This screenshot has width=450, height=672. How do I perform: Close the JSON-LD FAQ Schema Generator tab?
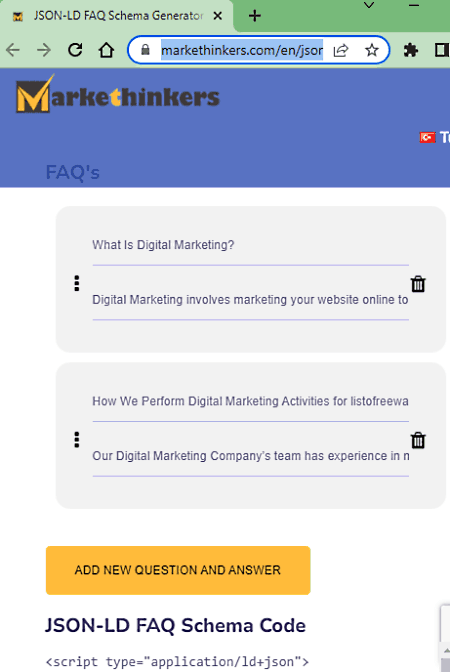pos(218,16)
